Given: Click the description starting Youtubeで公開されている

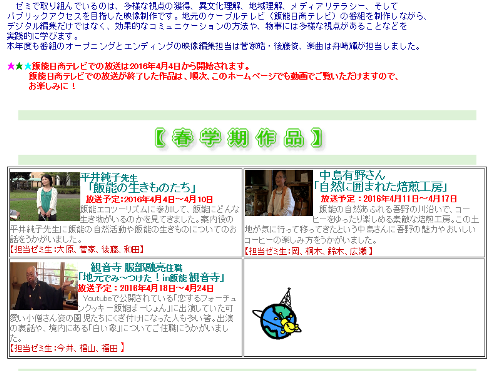Looking at the screenshot, I should pyautogui.click(x=123, y=318).
